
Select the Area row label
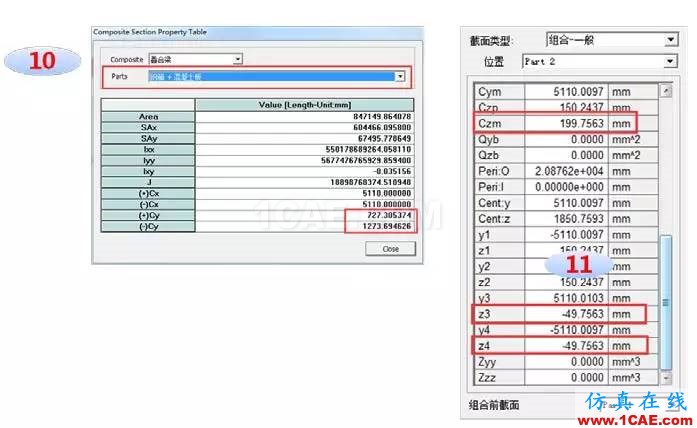[148, 116]
